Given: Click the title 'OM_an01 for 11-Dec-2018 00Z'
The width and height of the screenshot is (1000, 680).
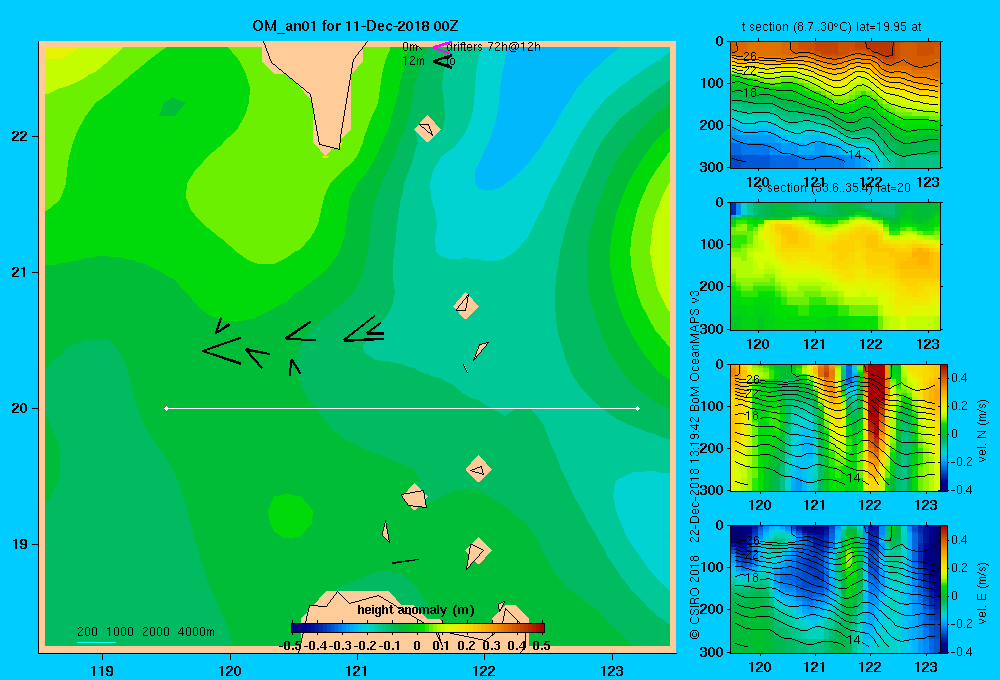Looking at the screenshot, I should pos(355,26).
